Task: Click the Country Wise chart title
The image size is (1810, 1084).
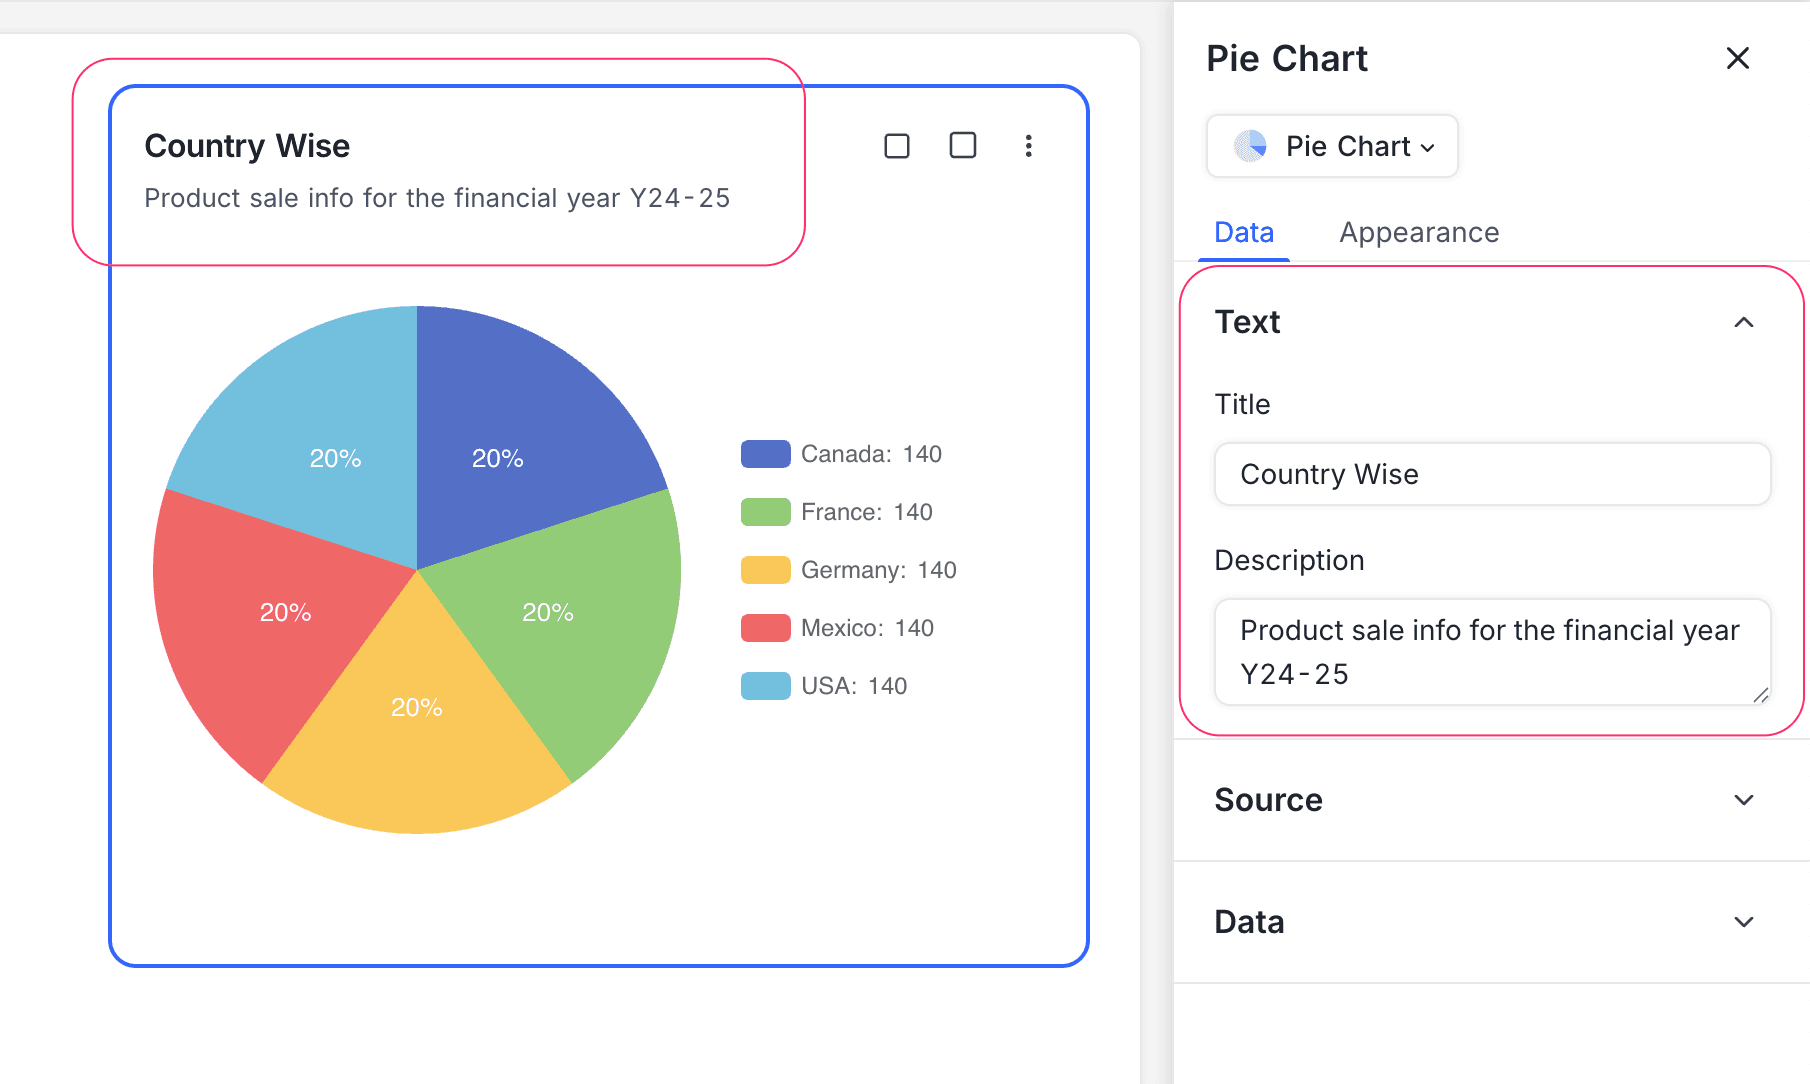Action: (x=247, y=146)
